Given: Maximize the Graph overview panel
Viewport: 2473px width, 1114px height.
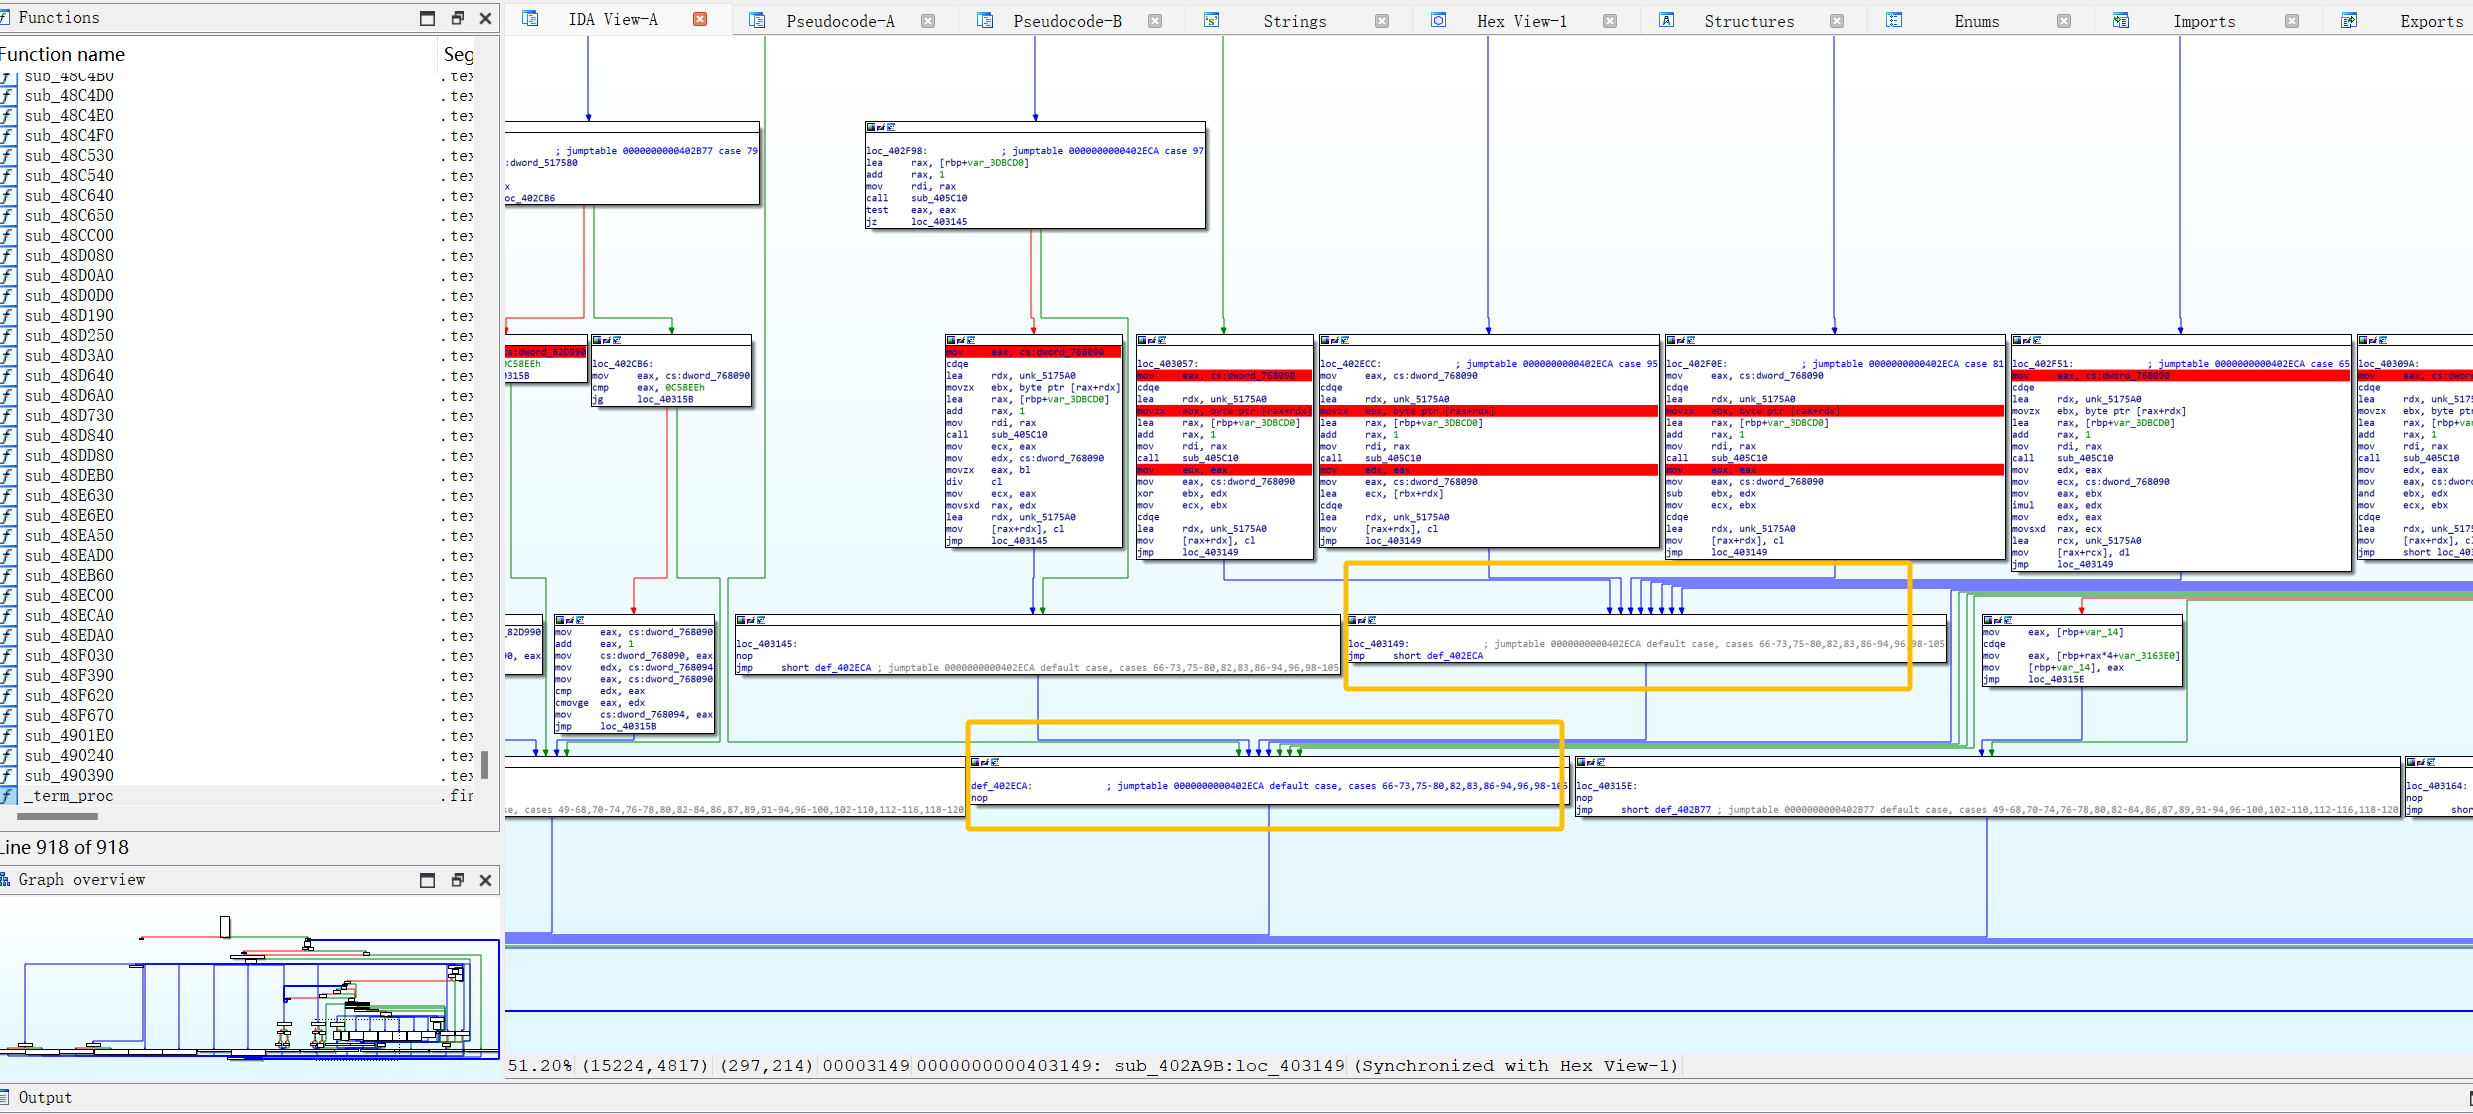Looking at the screenshot, I should pos(427,880).
